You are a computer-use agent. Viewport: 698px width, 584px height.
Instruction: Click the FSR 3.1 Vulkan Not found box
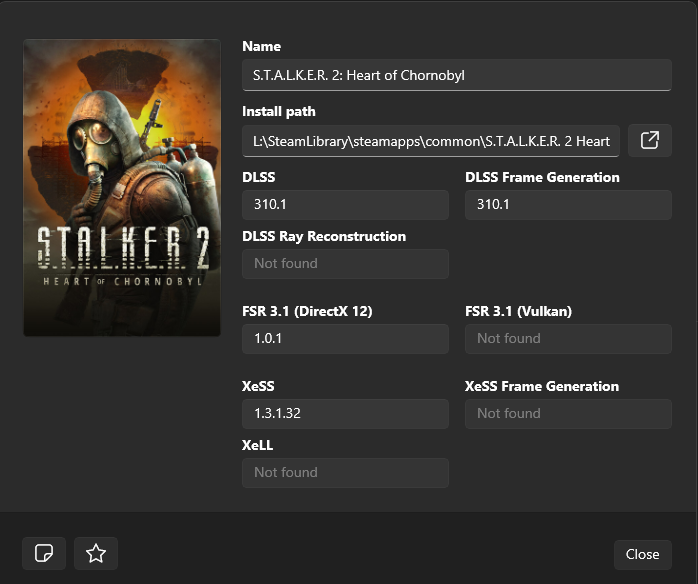coord(568,339)
